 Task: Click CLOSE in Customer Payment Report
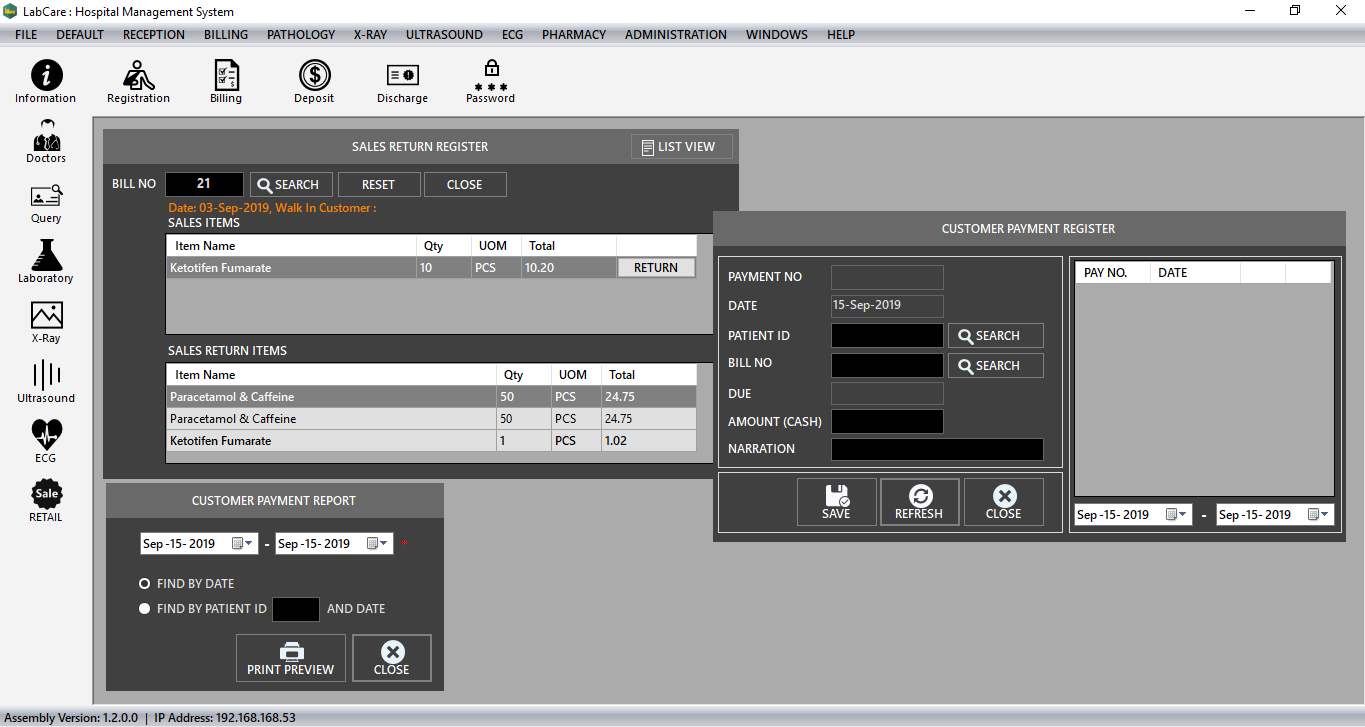392,658
